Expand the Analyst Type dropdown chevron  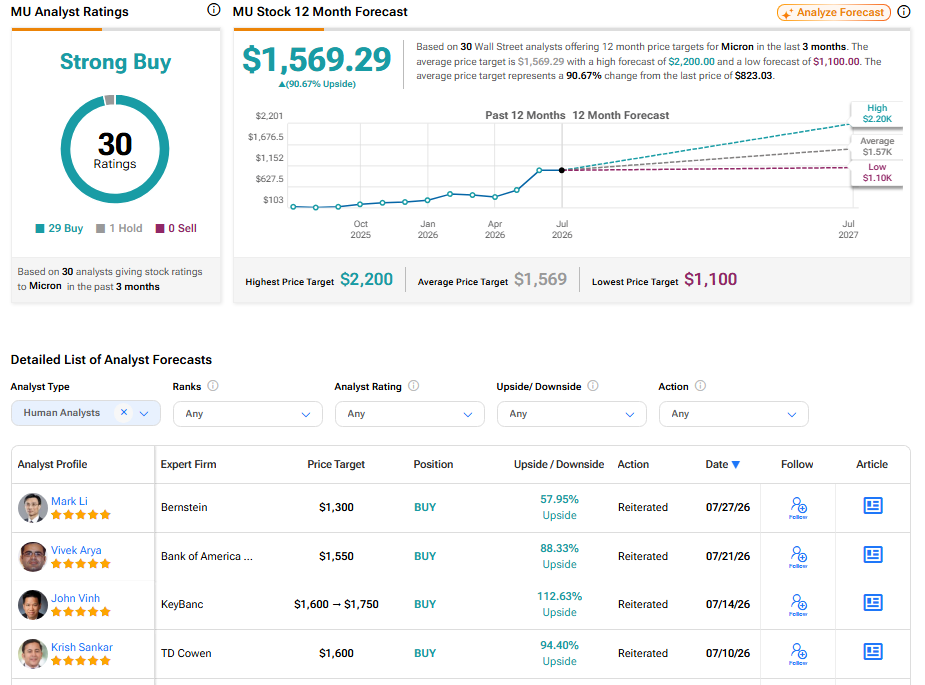tap(144, 414)
